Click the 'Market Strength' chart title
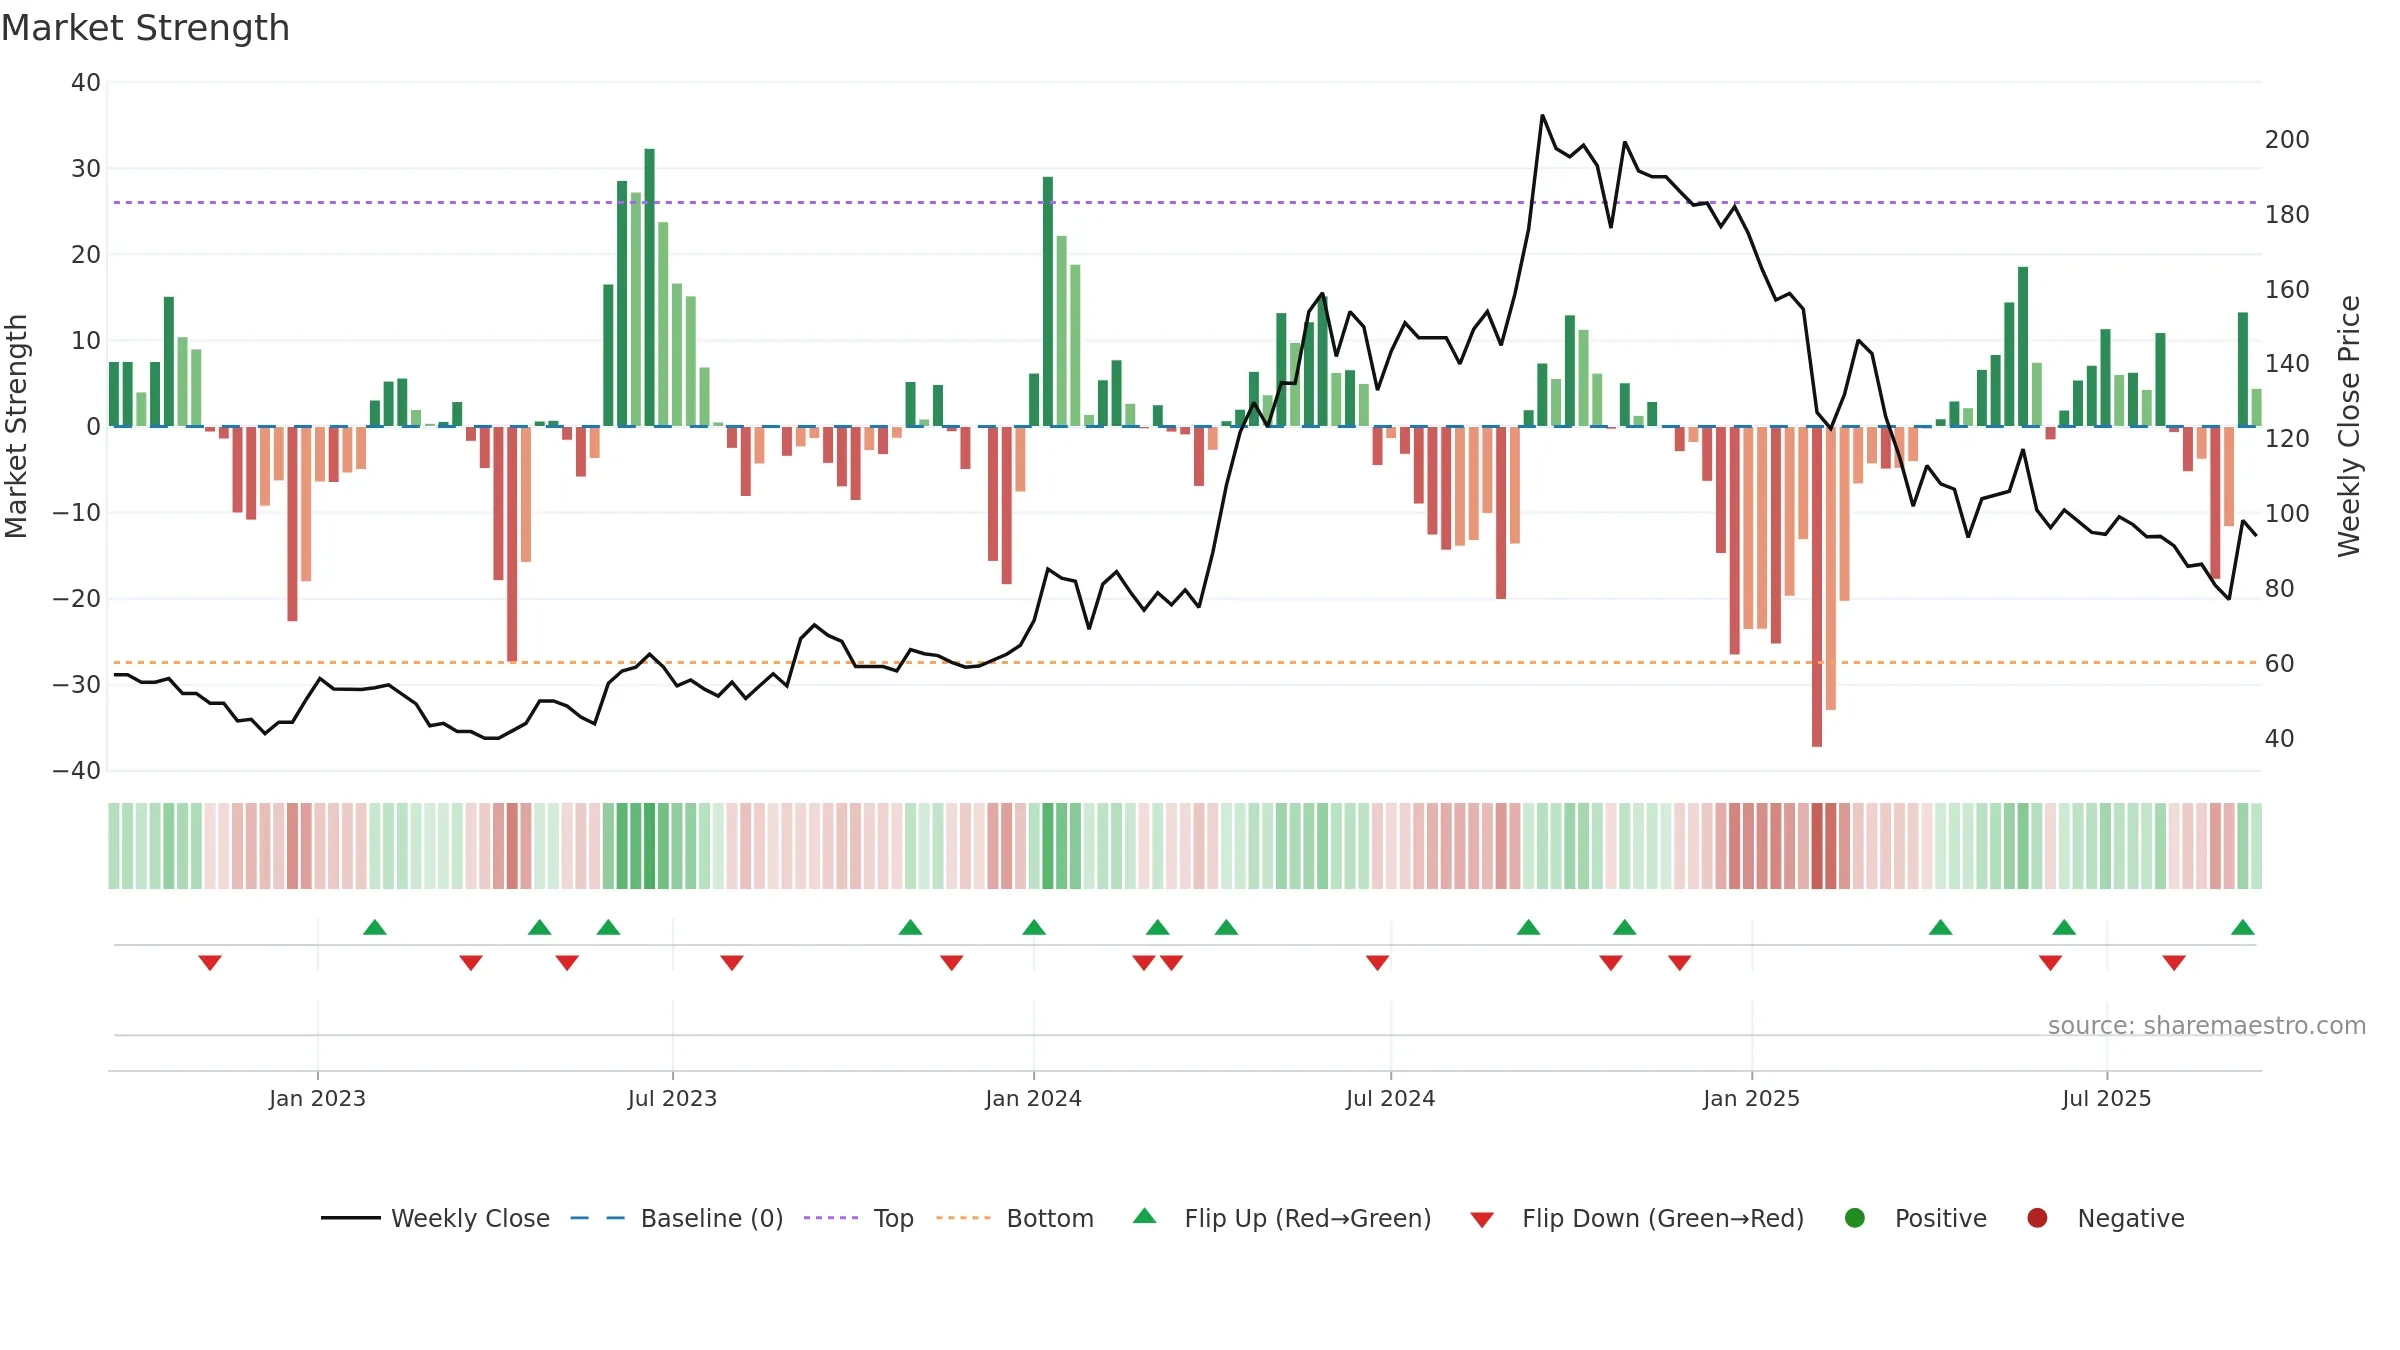 145,28
